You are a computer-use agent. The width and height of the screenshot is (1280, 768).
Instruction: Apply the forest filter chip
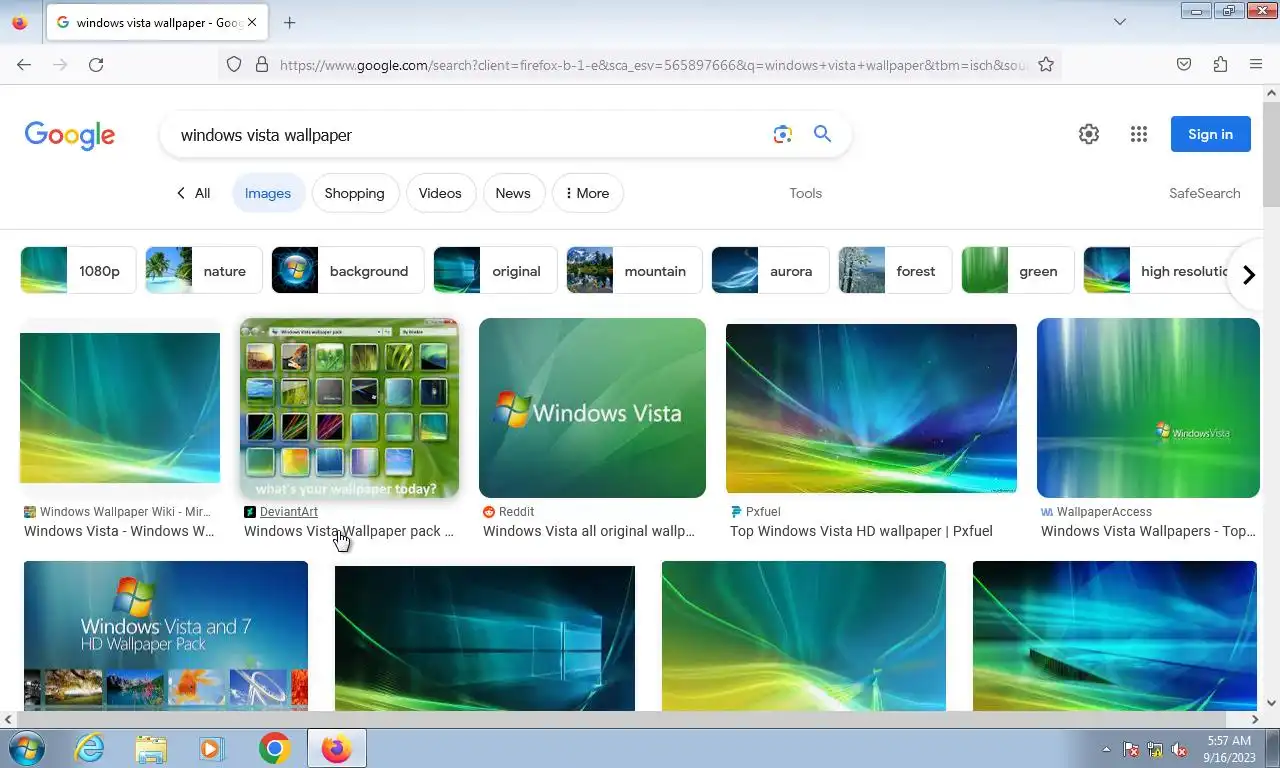click(x=895, y=271)
